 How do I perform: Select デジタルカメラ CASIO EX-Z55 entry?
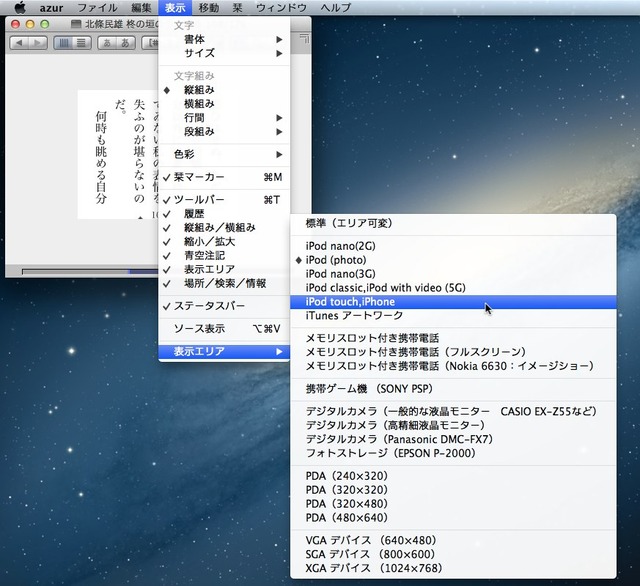pos(453,411)
